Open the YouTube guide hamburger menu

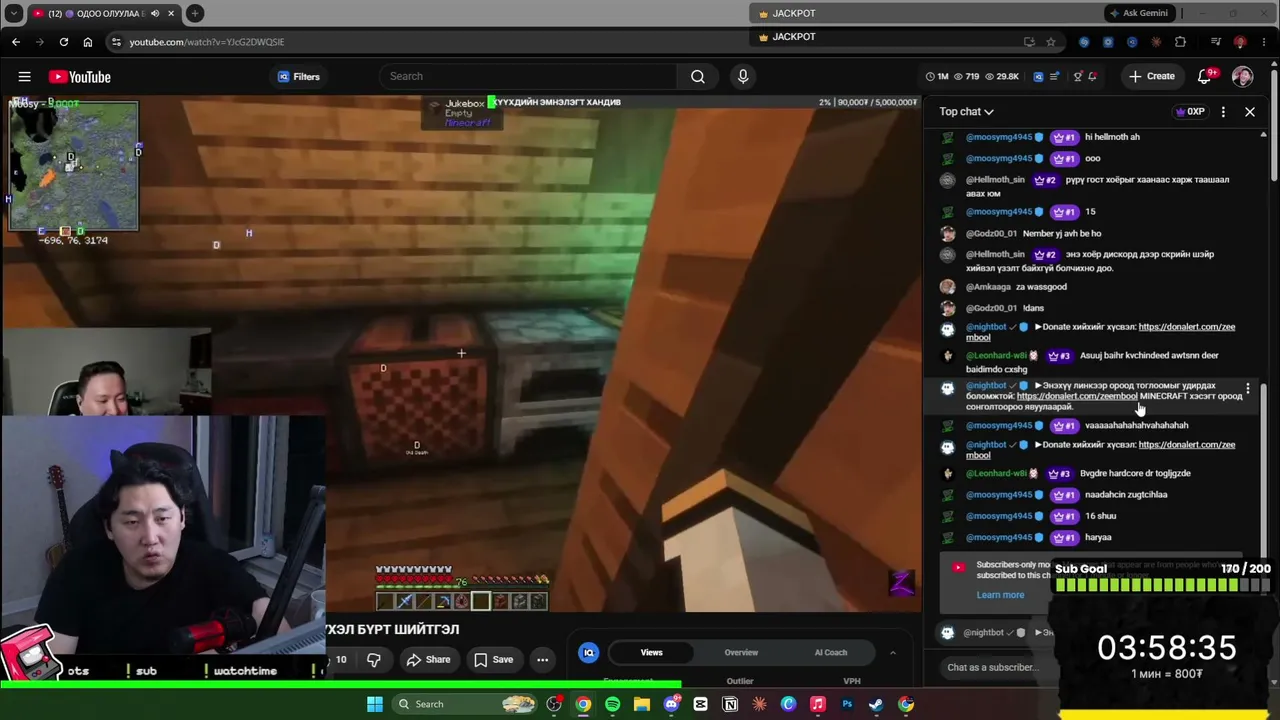[24, 77]
